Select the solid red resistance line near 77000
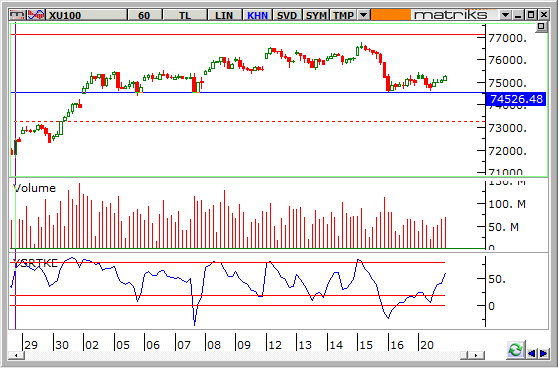 pos(248,35)
